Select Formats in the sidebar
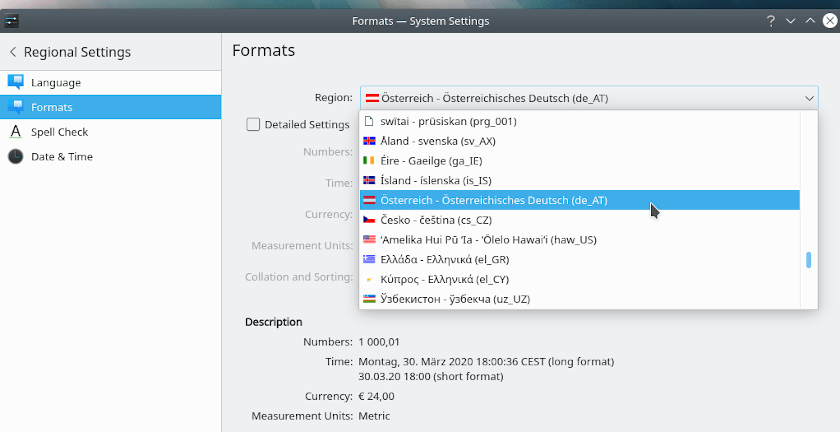The height and width of the screenshot is (432, 840). 110,107
